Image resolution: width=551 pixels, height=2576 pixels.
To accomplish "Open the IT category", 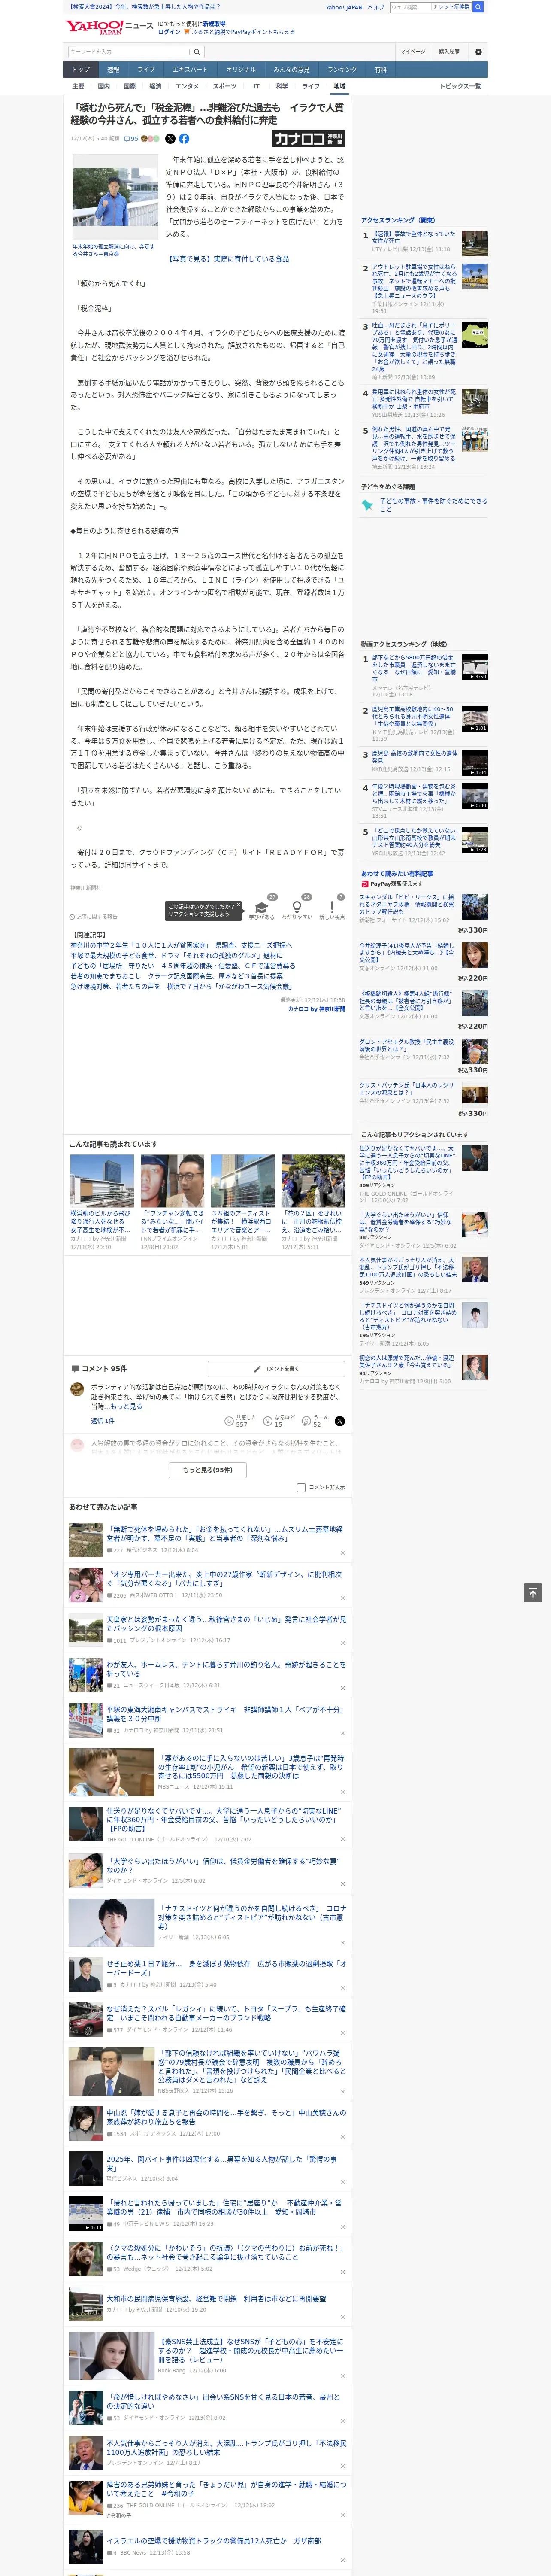I will 256,86.
